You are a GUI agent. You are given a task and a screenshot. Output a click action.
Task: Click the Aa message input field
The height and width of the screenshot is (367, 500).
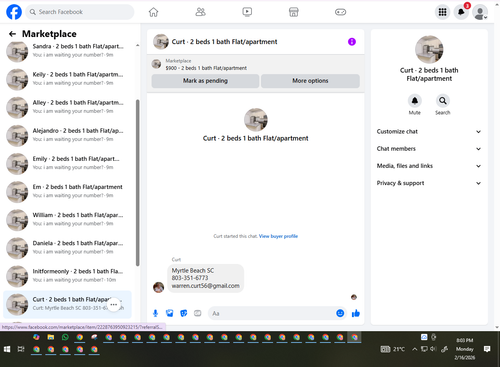[x=272, y=313]
